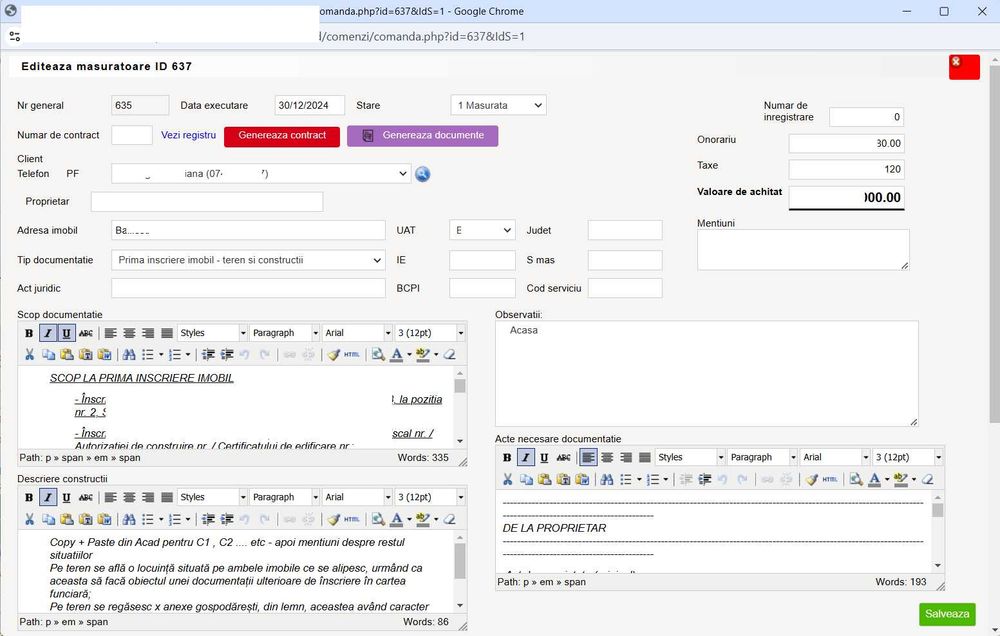The width and height of the screenshot is (1000, 636).
Task: Toggle italic in Acte necesare documentatie editor
Action: click(526, 457)
